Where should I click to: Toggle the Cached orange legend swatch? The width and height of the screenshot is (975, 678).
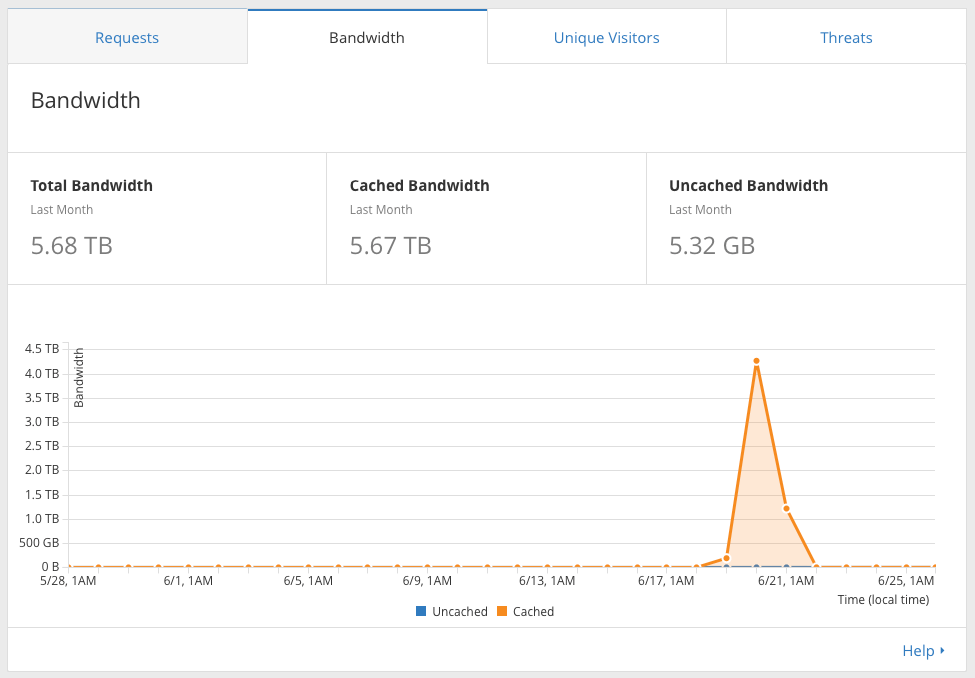[502, 611]
